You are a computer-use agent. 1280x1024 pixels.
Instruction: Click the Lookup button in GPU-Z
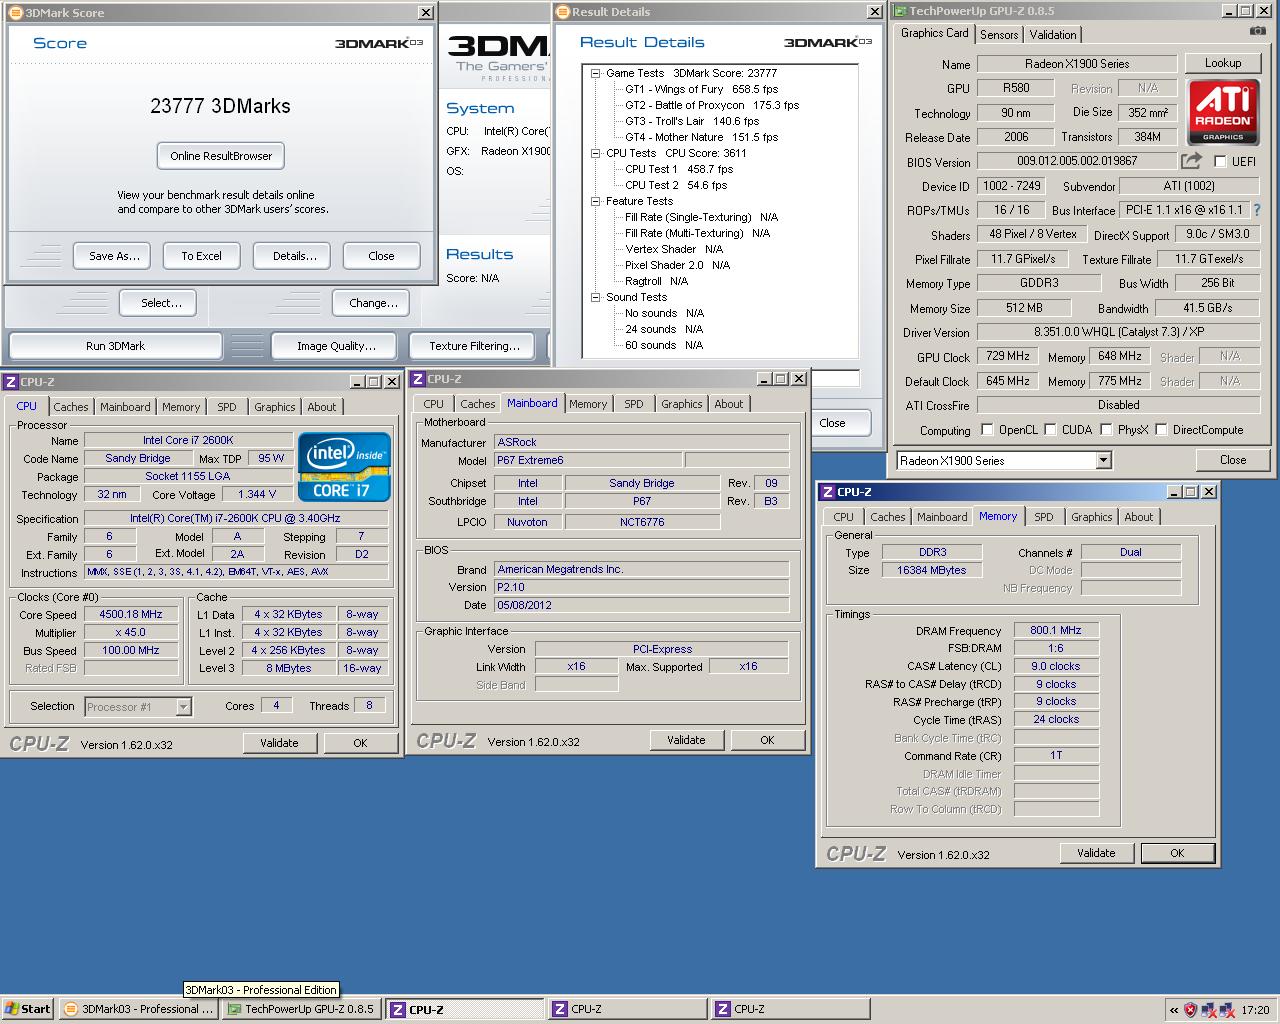[1222, 63]
